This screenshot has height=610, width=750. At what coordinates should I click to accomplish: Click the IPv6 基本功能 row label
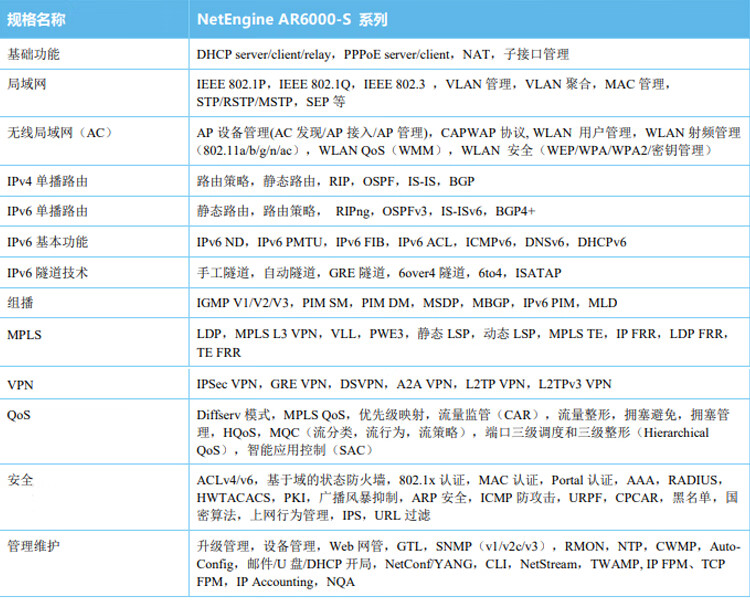(x=47, y=242)
